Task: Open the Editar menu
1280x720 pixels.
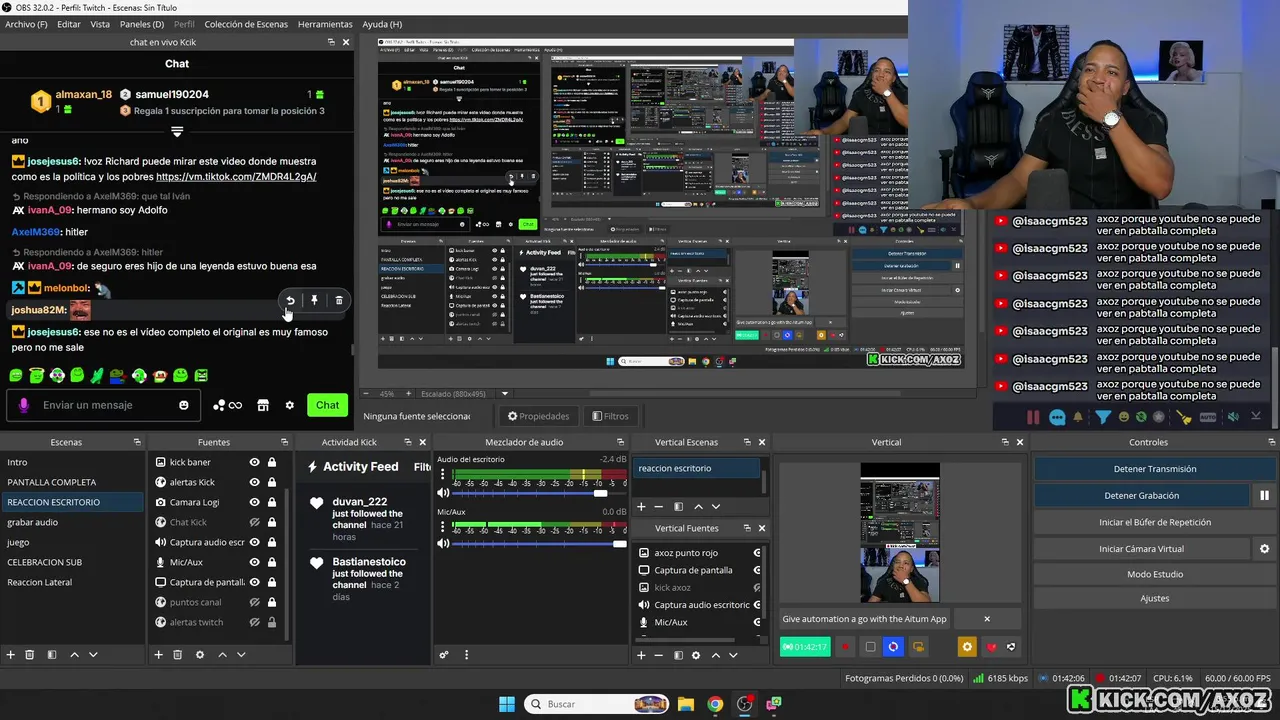Action: point(69,24)
